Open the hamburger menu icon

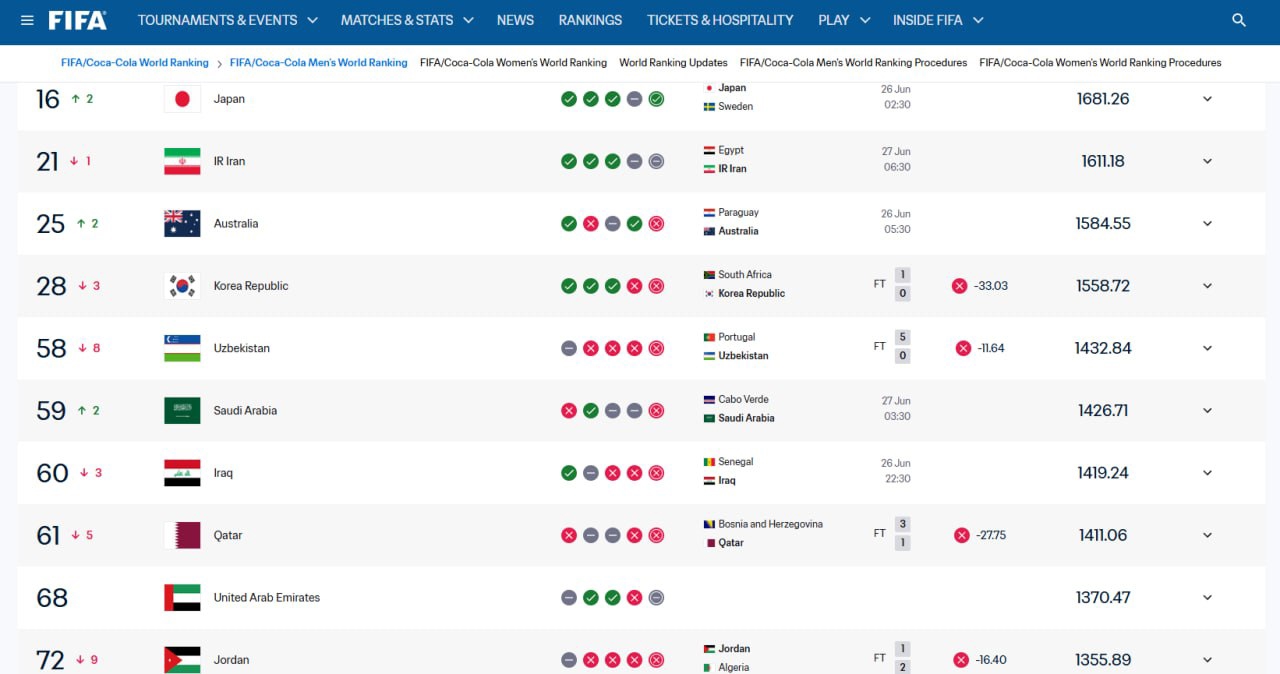[27, 20]
